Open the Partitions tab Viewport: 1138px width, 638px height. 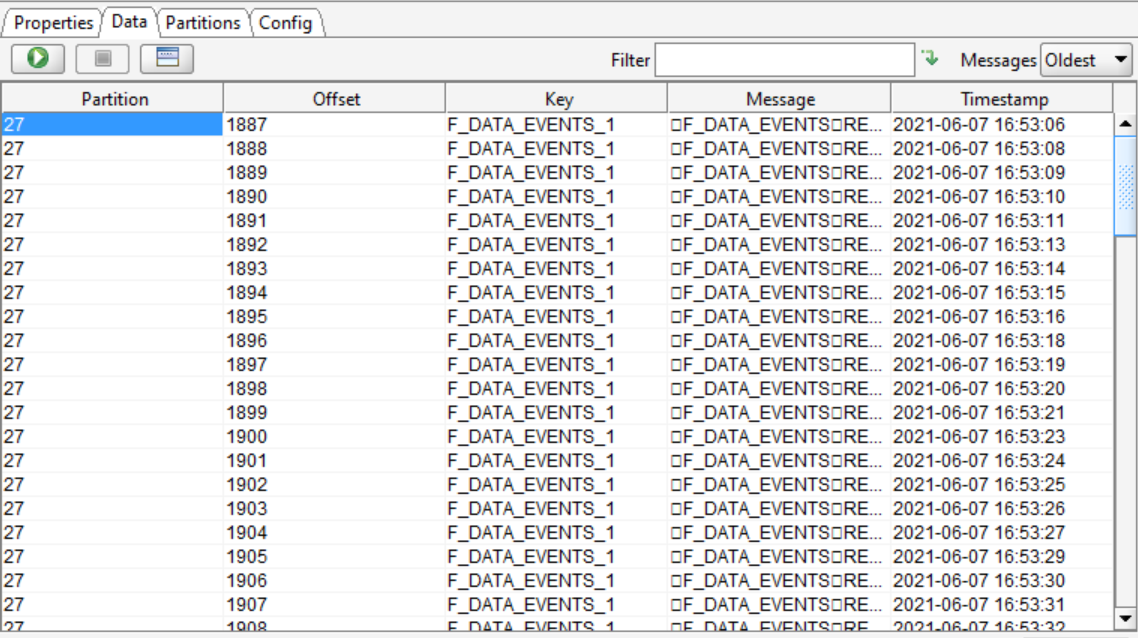203,22
